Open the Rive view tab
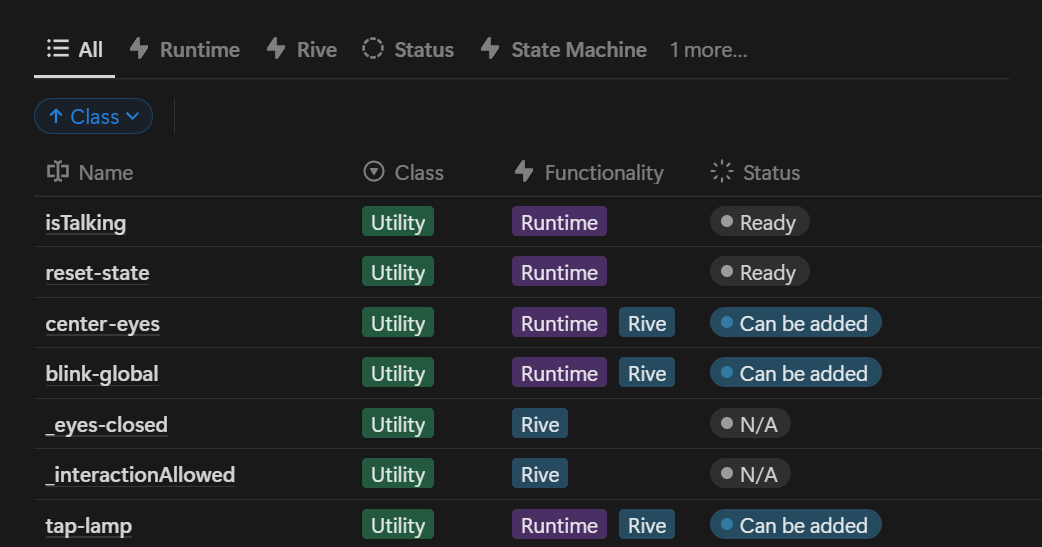 tap(302, 50)
